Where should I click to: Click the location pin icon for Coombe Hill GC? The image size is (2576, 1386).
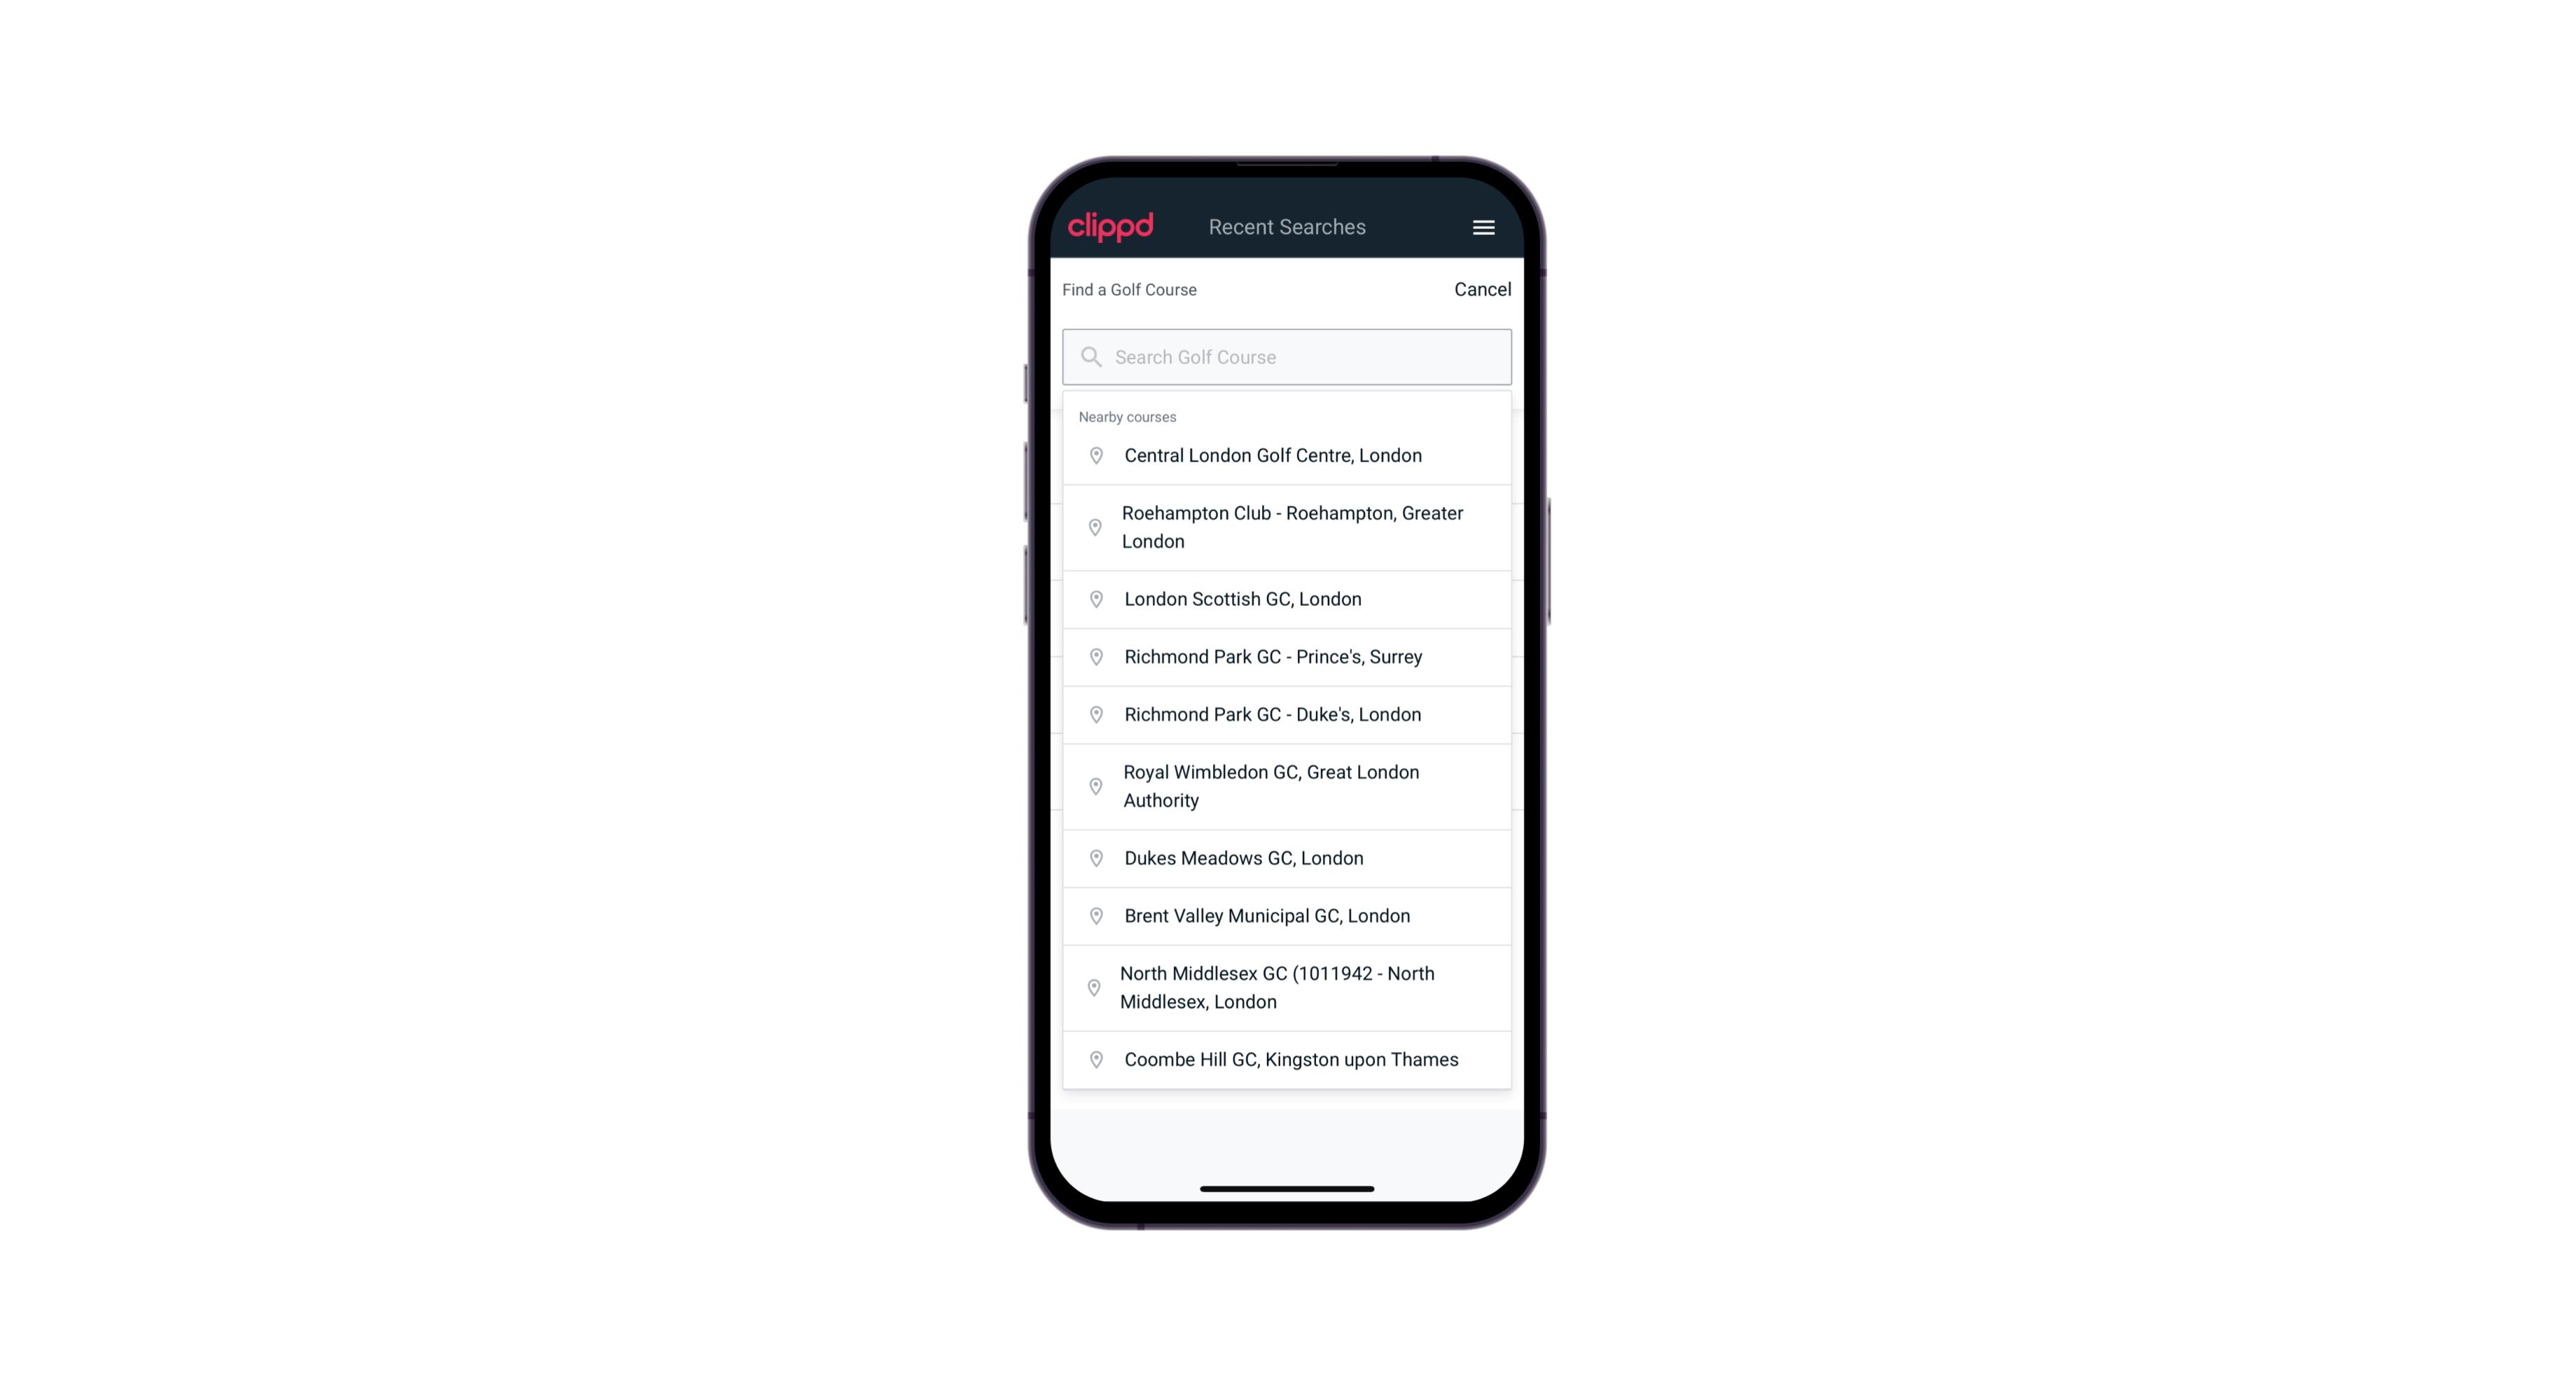pos(1093,1058)
